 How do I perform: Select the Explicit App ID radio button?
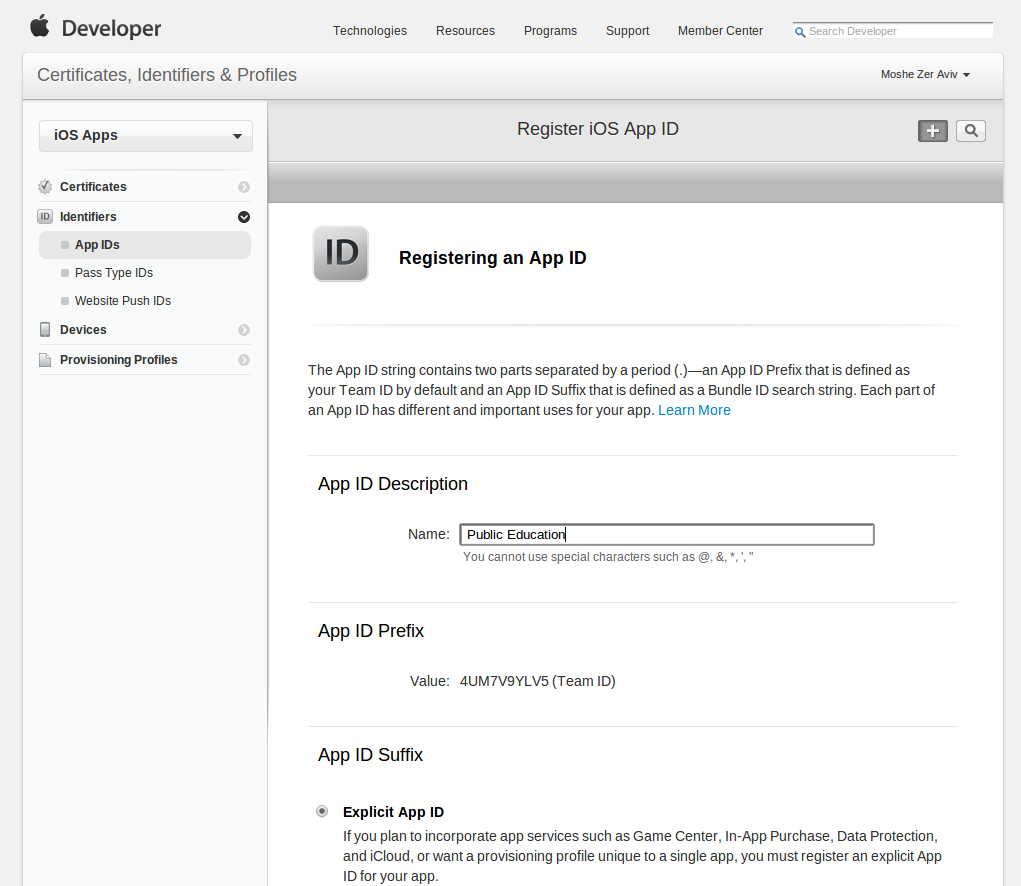pos(322,811)
